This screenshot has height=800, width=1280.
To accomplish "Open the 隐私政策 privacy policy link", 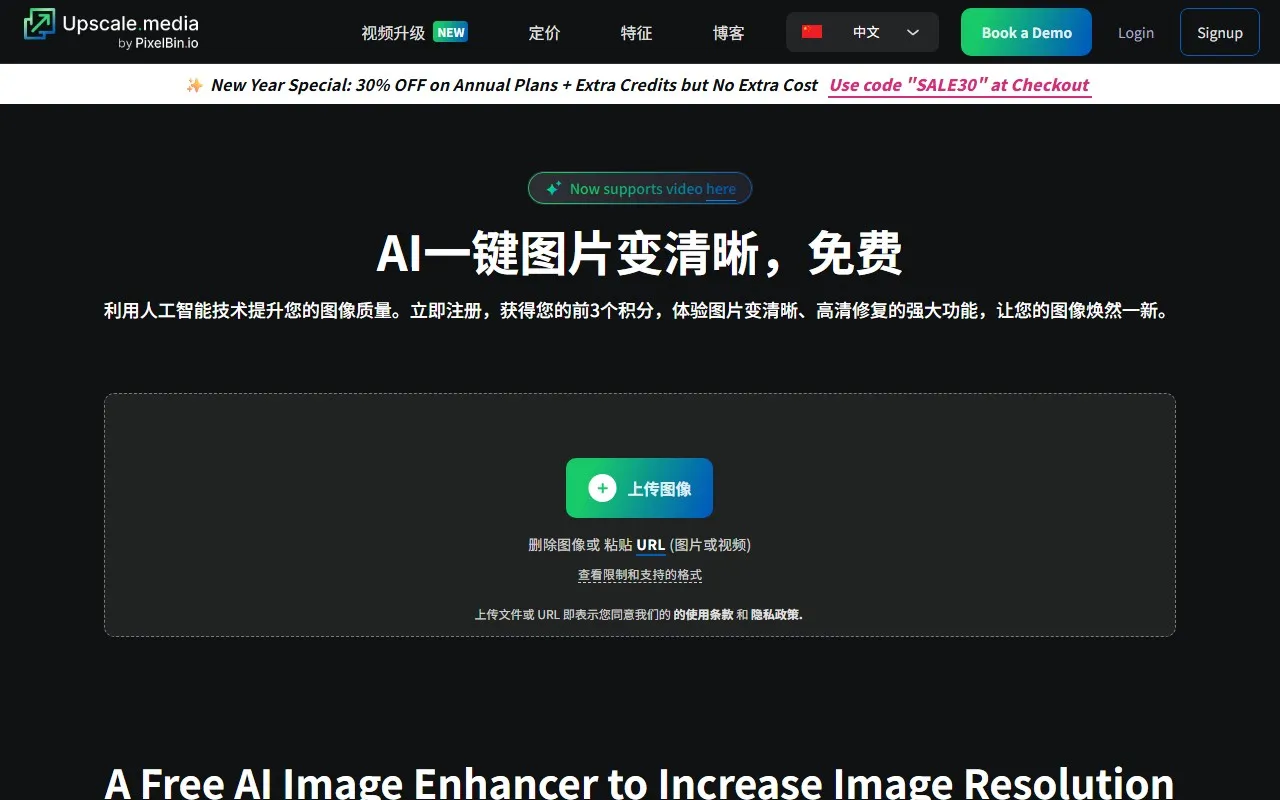I will 776,614.
